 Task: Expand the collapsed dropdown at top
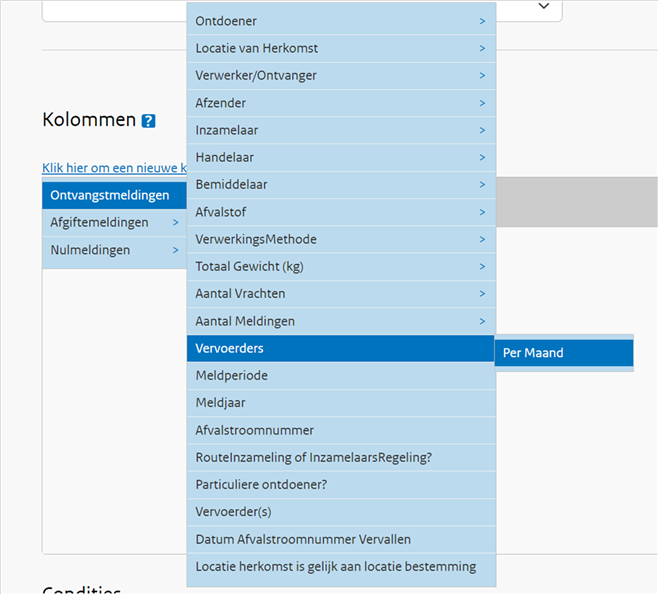coord(544,6)
